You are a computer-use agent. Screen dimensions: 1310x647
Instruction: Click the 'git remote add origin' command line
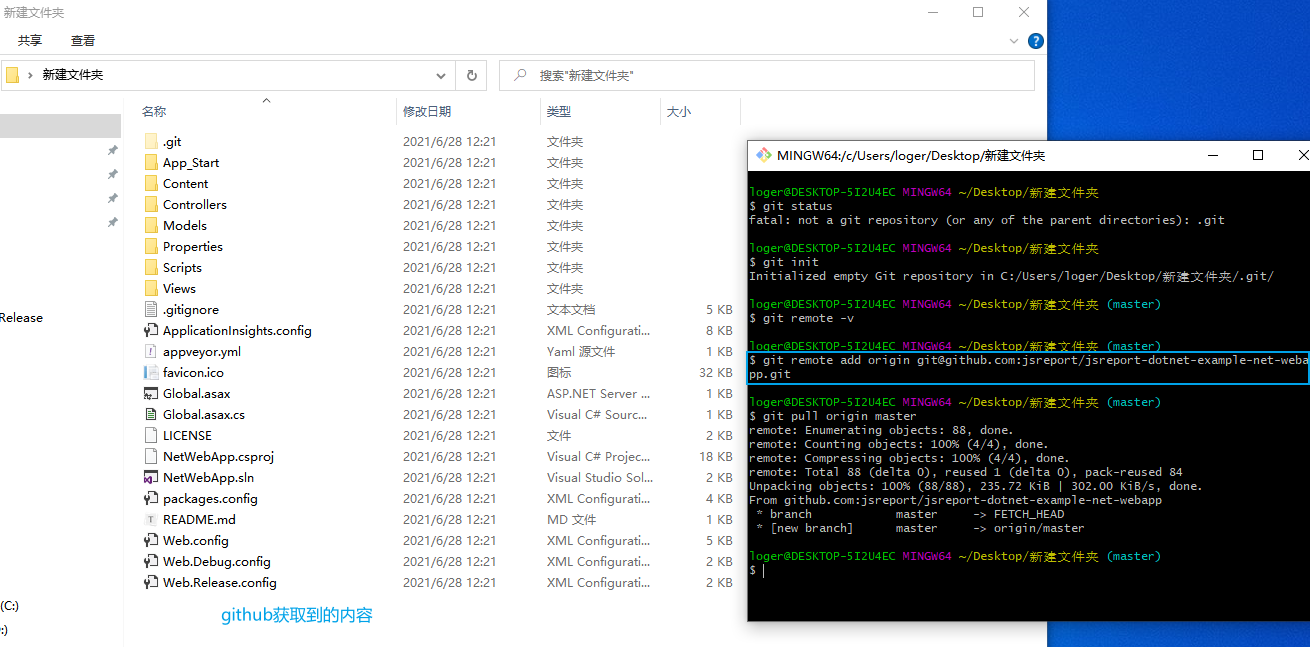(1028, 367)
